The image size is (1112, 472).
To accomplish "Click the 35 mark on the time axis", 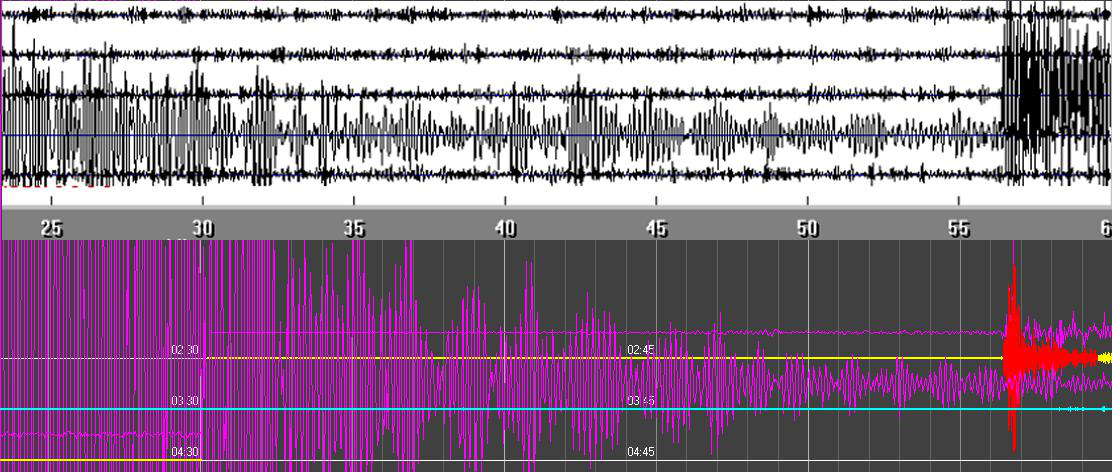I will click(x=354, y=228).
